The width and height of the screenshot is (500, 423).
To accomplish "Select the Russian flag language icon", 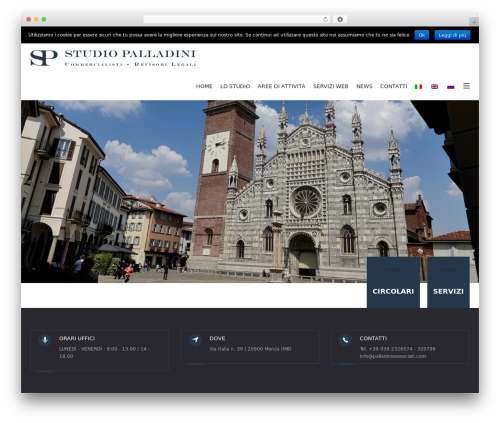I will [x=451, y=87].
